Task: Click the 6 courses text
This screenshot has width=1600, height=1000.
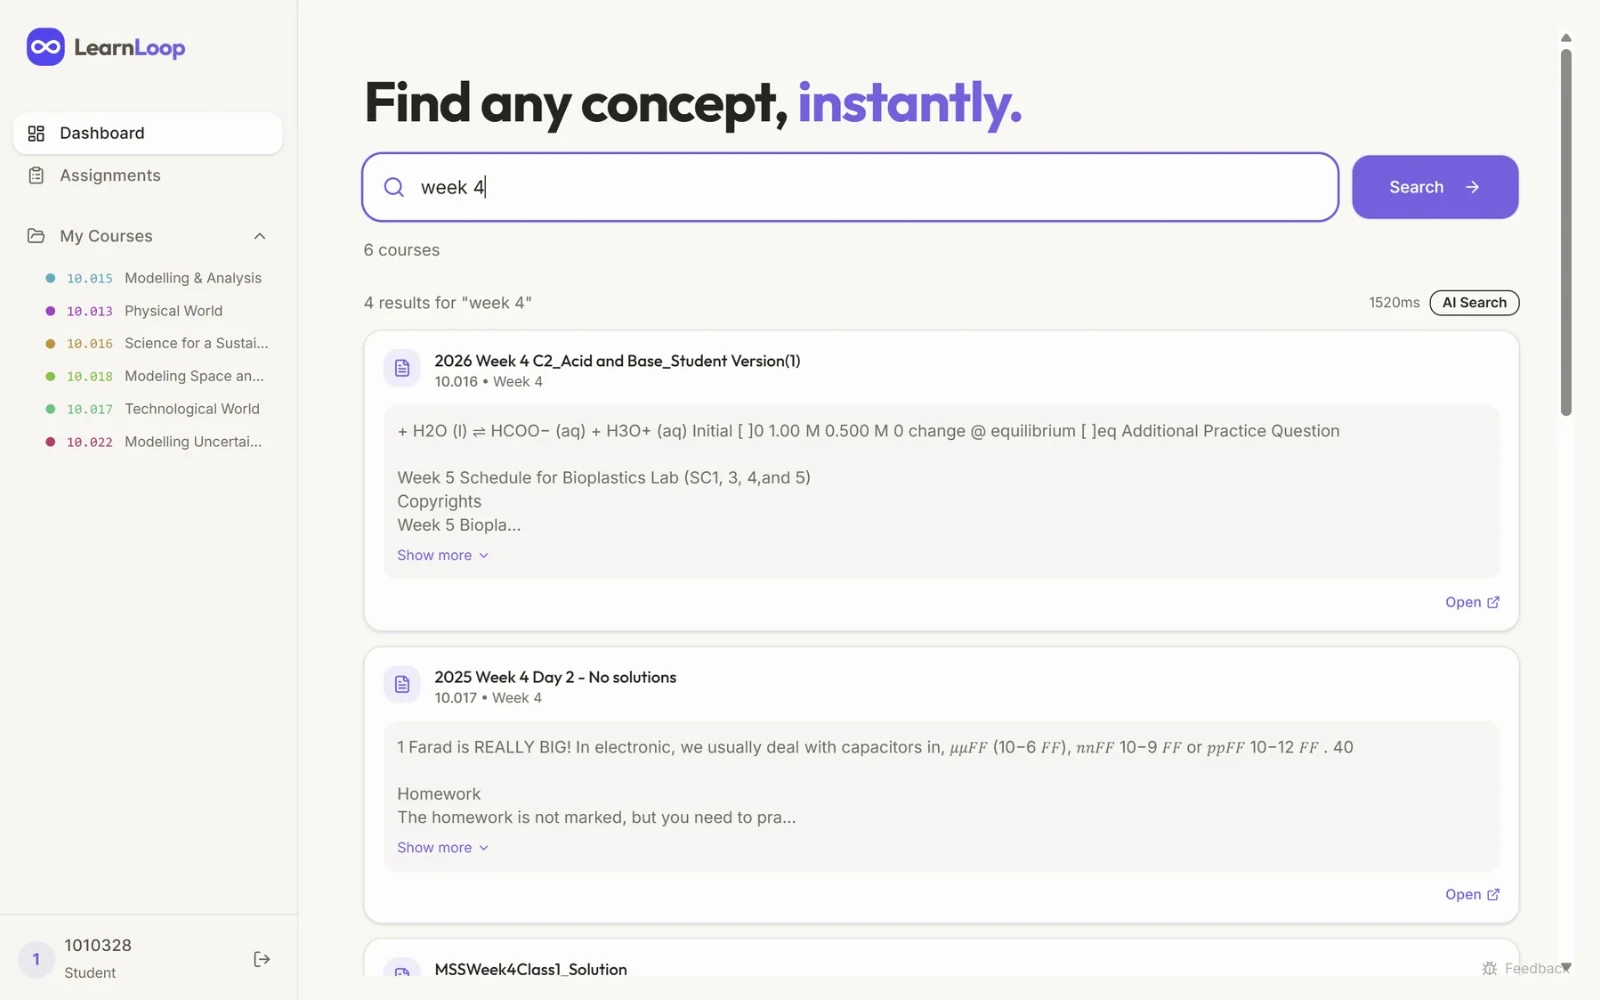Action: pyautogui.click(x=401, y=250)
